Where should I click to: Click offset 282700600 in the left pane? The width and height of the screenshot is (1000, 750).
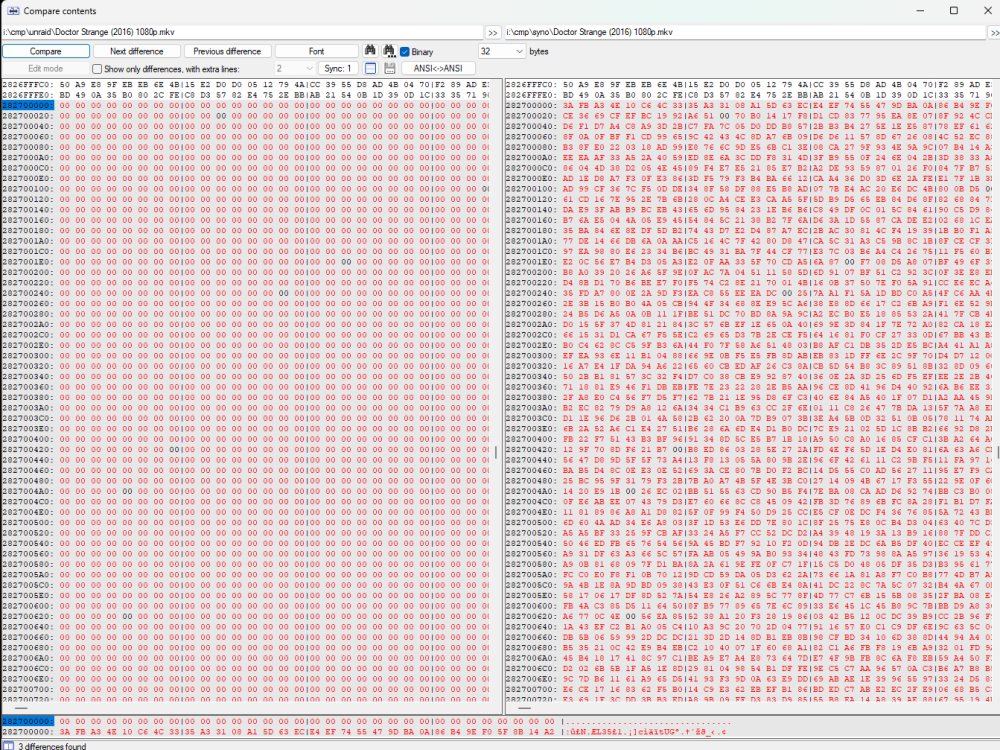(28, 606)
